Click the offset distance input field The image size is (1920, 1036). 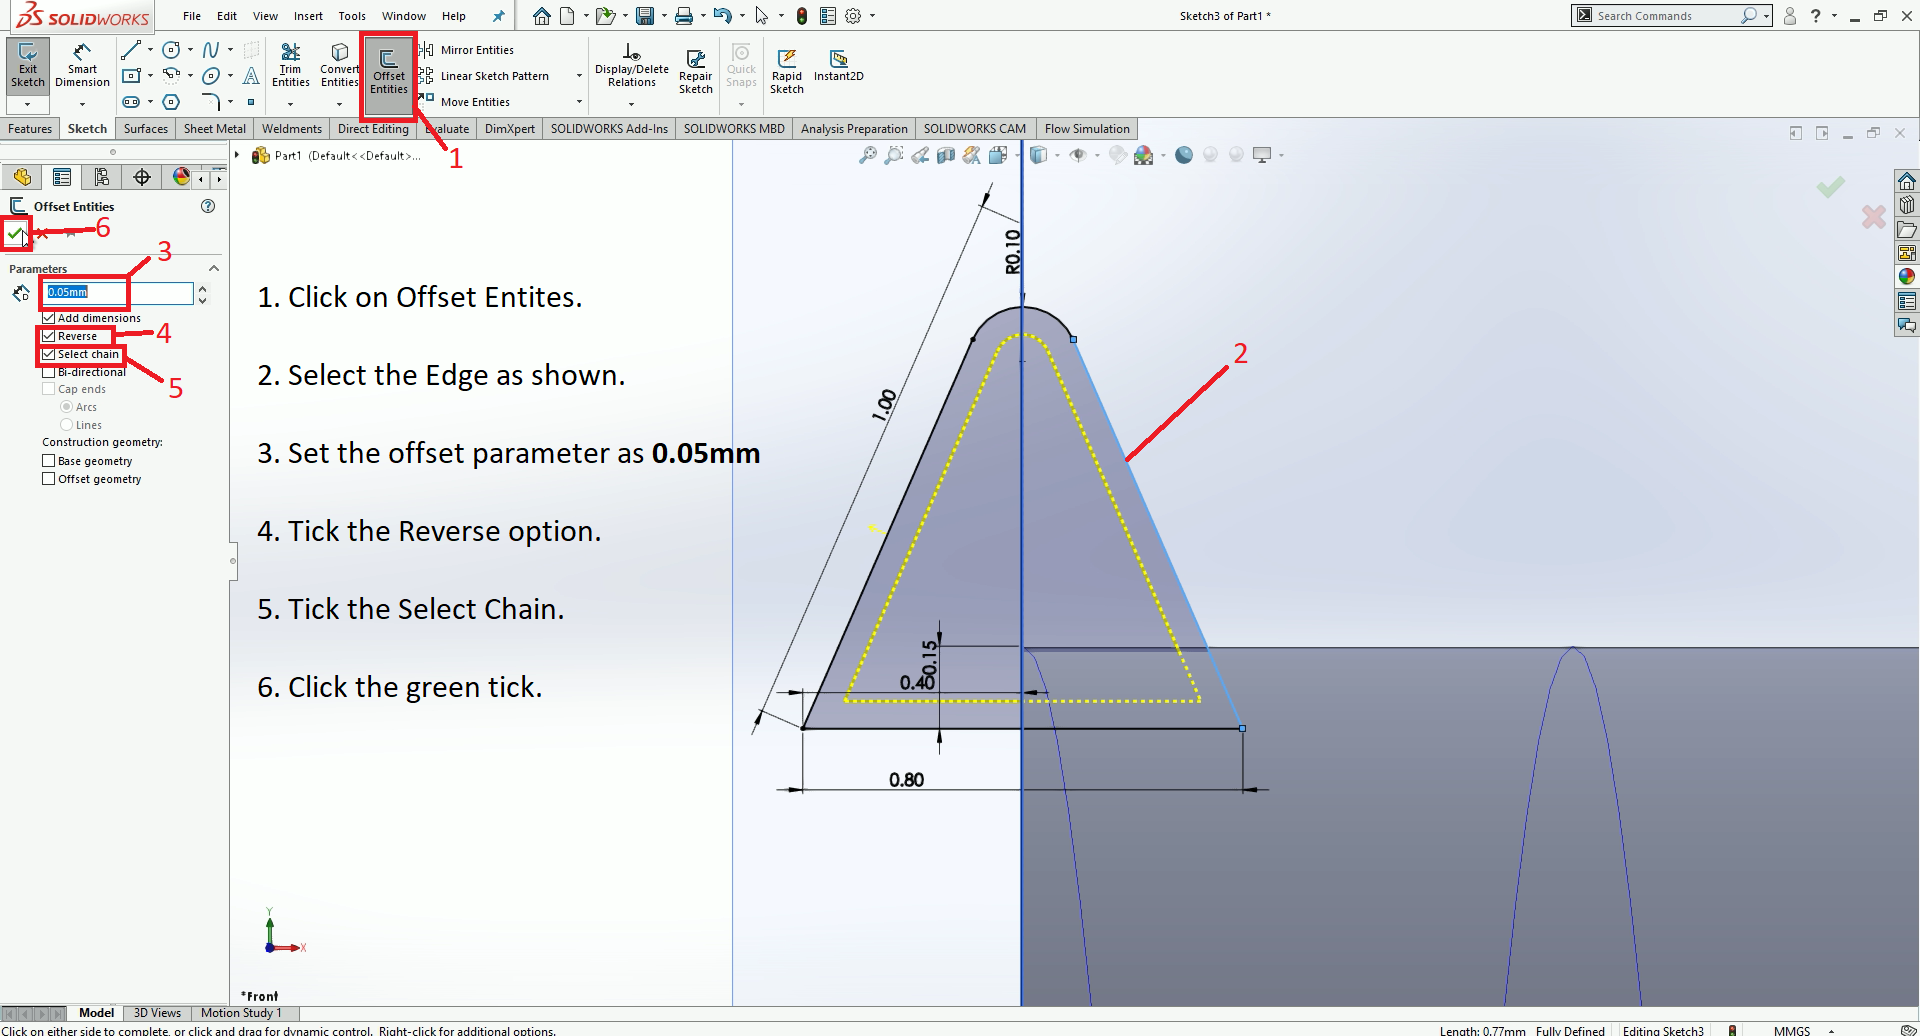coord(117,292)
